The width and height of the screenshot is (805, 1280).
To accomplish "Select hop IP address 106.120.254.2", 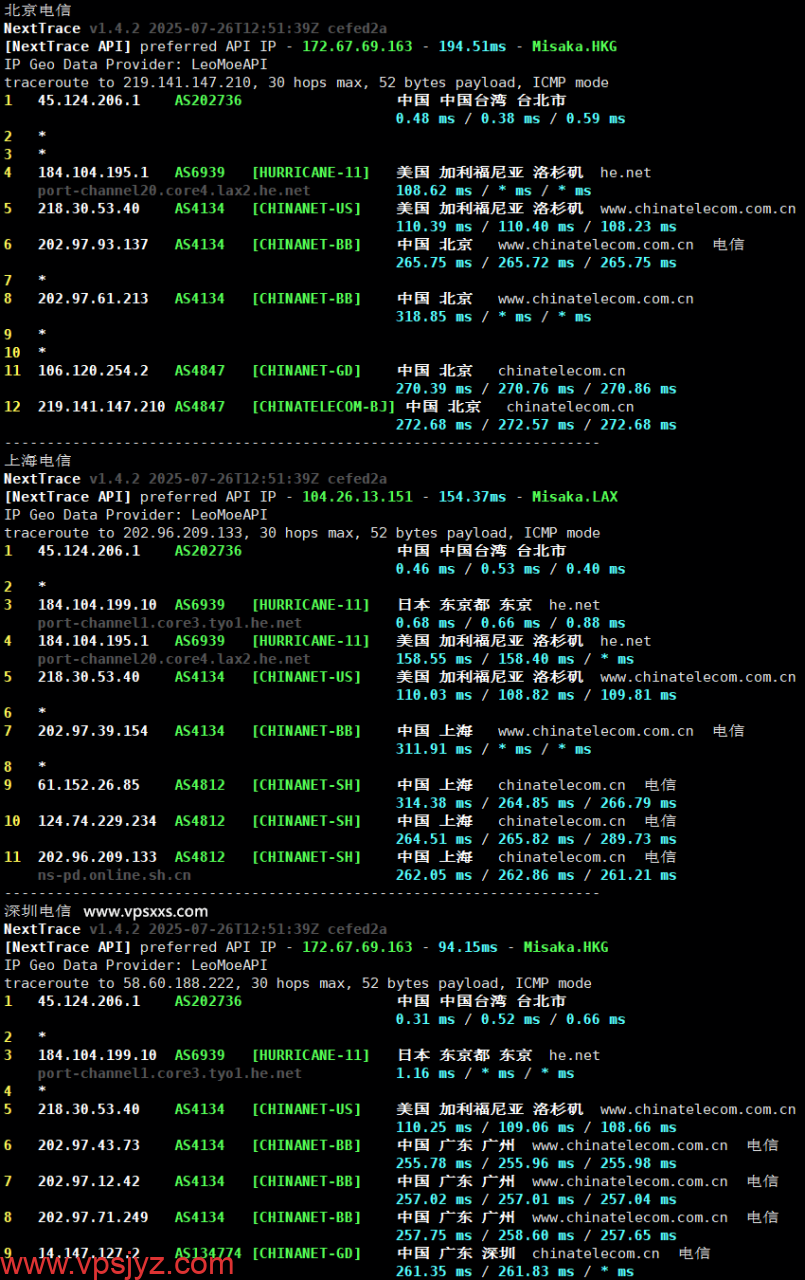I will (93, 371).
